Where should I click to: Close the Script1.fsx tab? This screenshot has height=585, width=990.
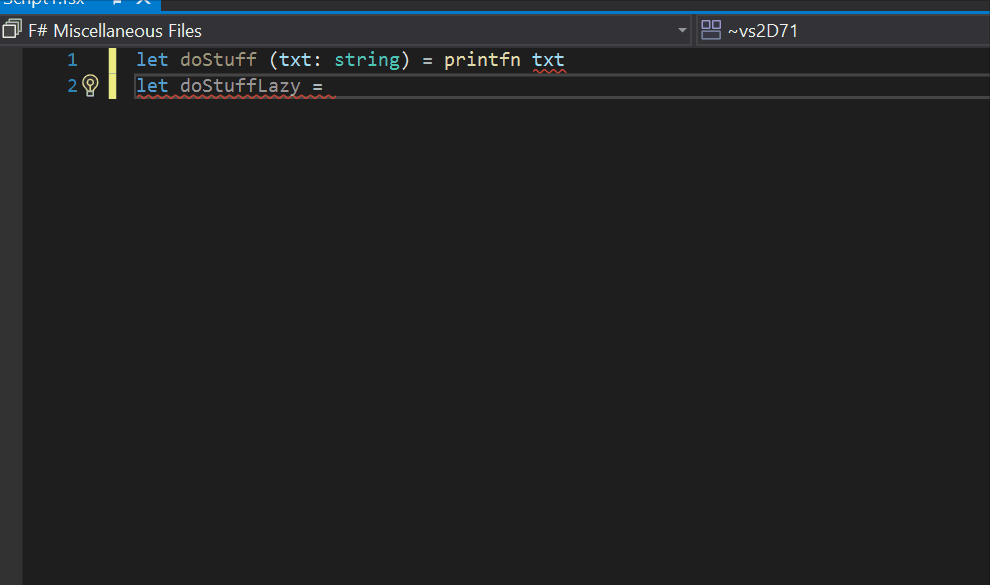tap(141, 3)
